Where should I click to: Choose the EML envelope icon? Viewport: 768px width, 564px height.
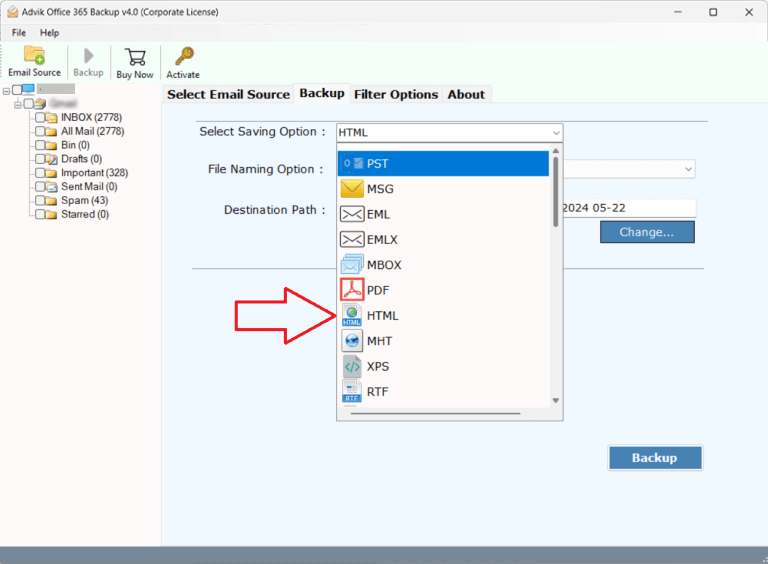(x=352, y=214)
